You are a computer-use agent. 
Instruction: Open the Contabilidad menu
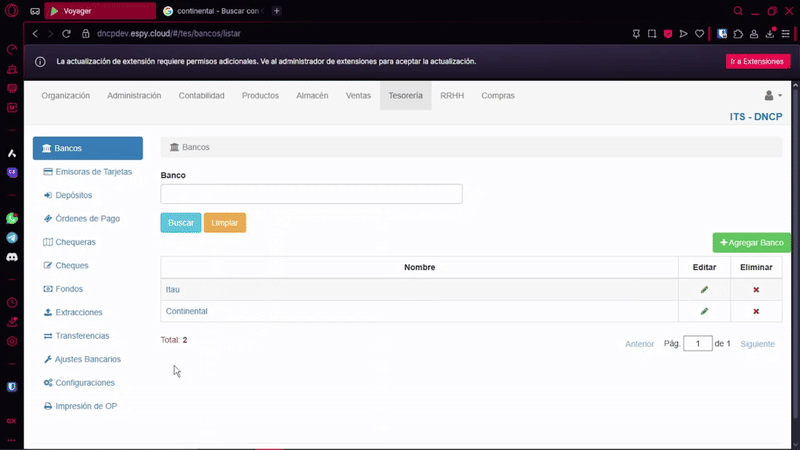tap(201, 96)
